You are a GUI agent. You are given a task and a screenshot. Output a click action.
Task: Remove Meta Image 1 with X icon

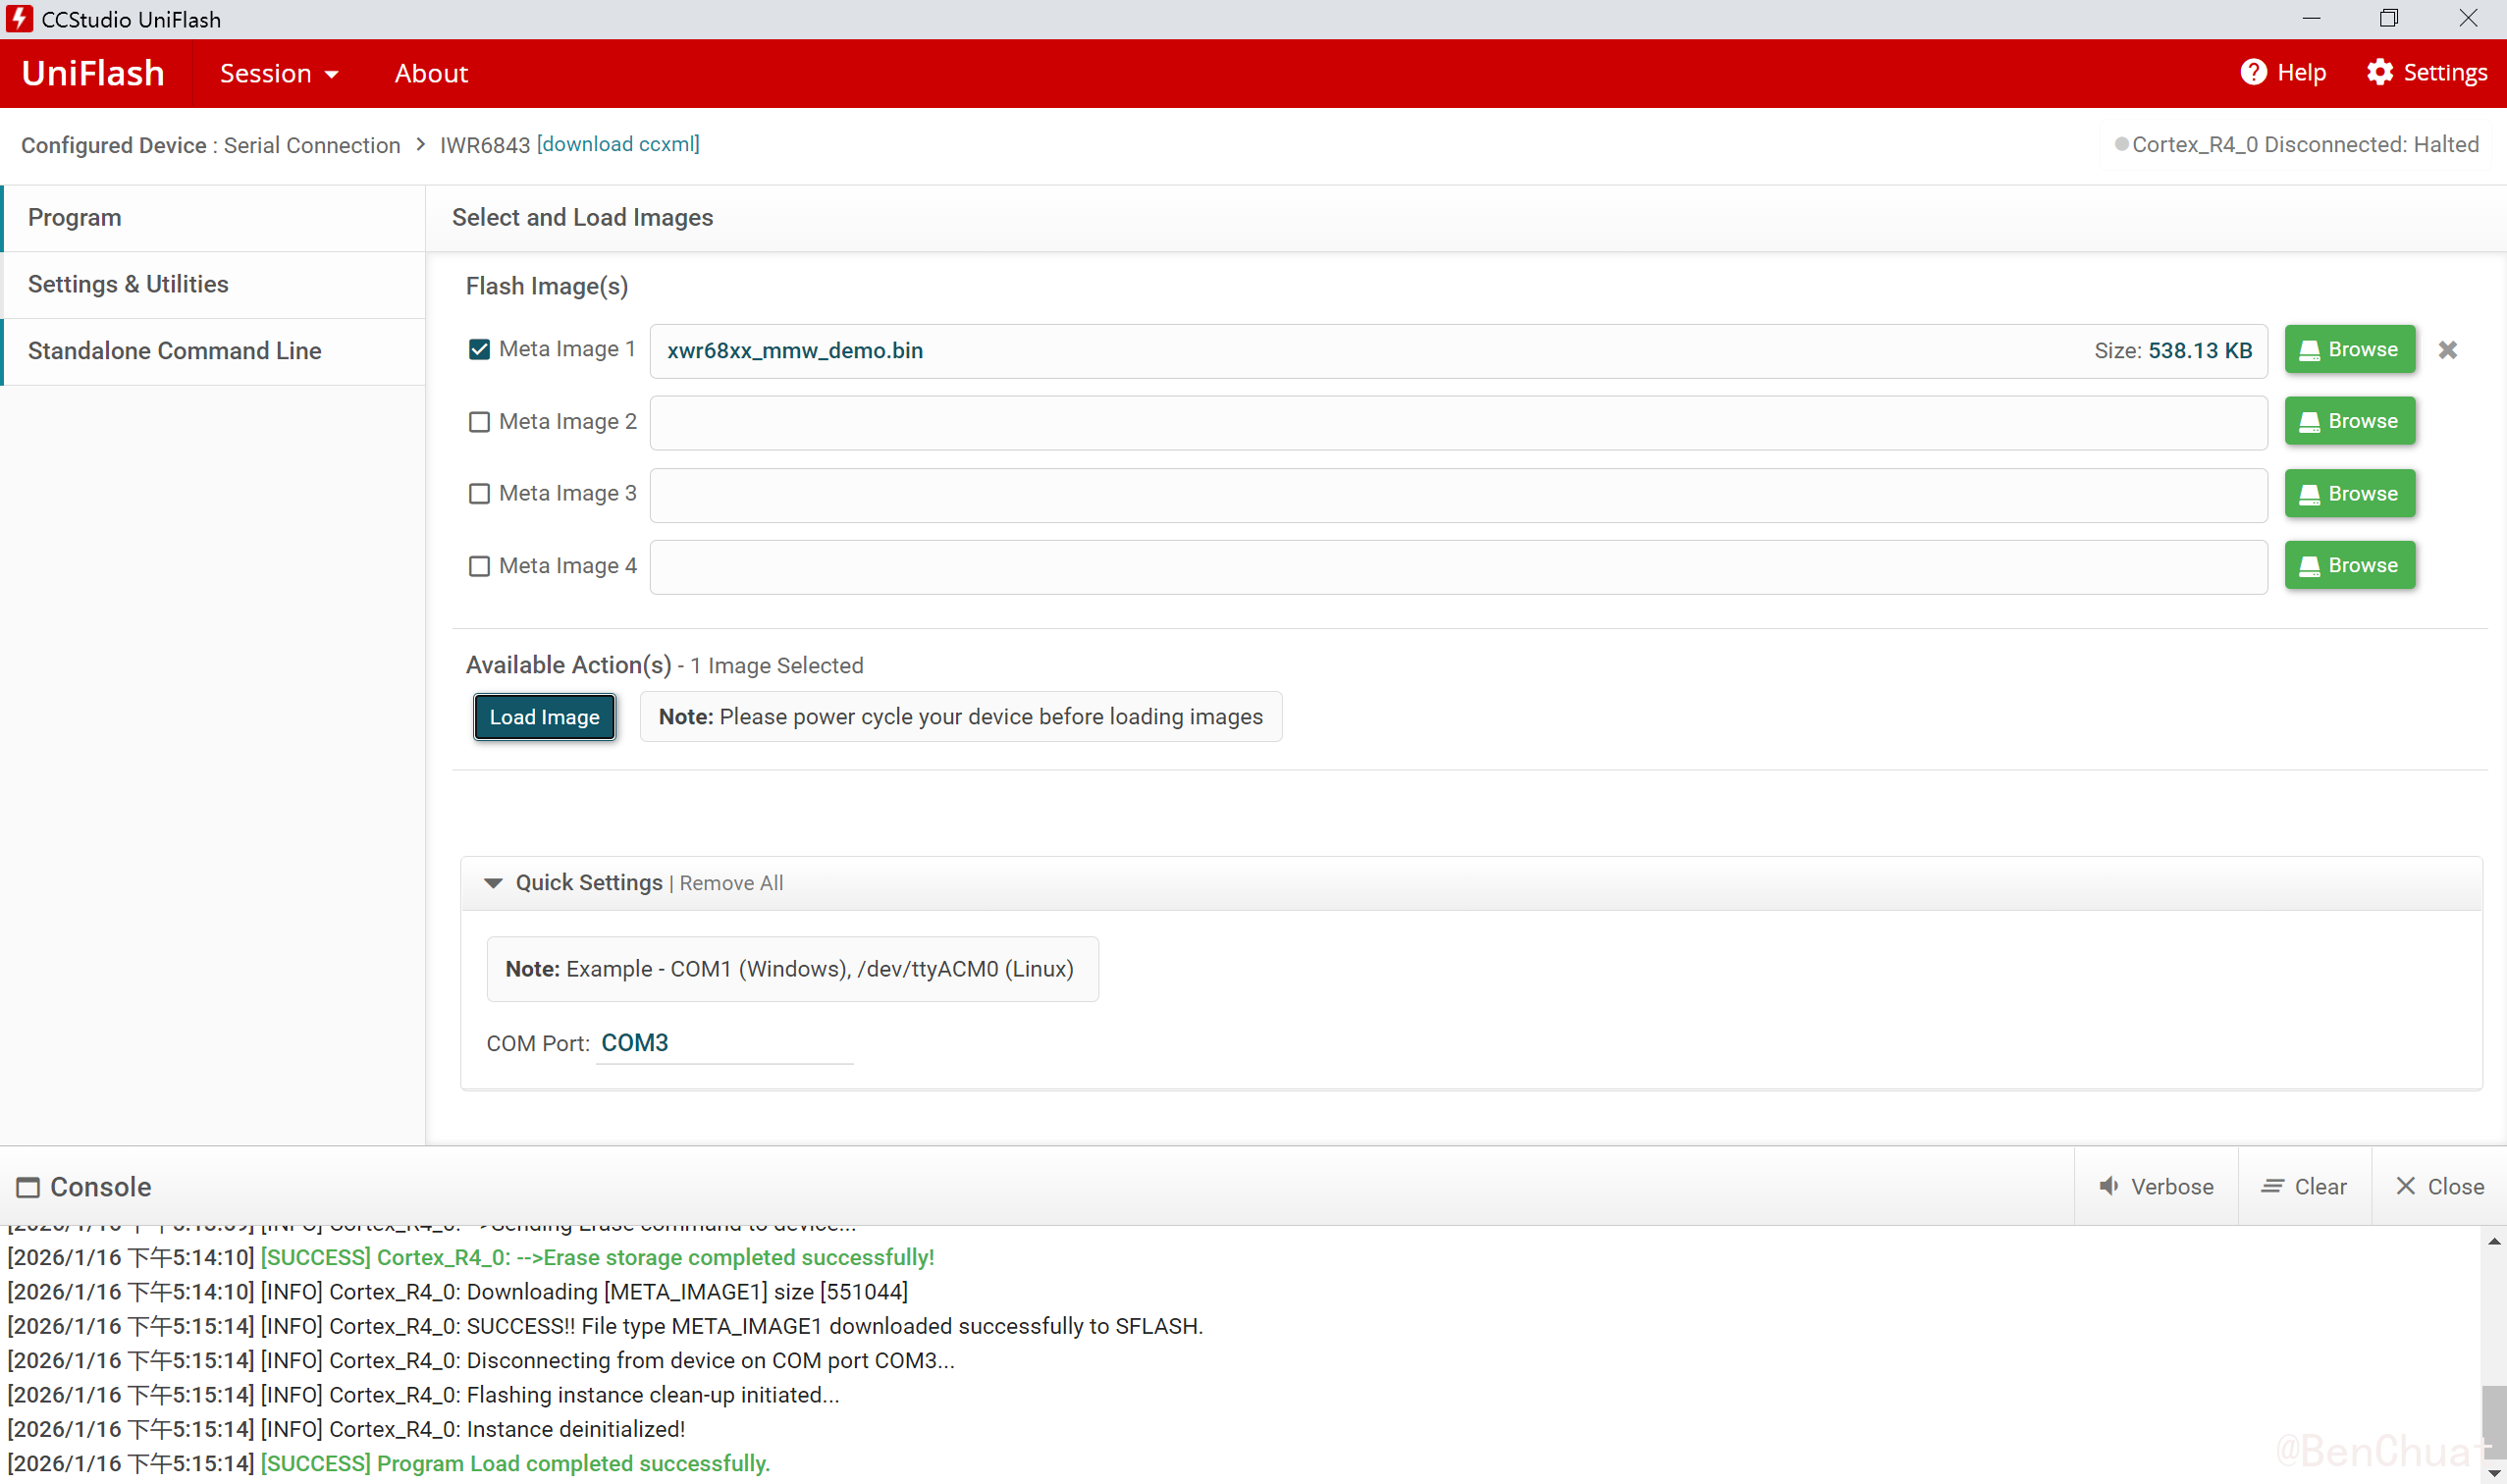pos(2447,350)
